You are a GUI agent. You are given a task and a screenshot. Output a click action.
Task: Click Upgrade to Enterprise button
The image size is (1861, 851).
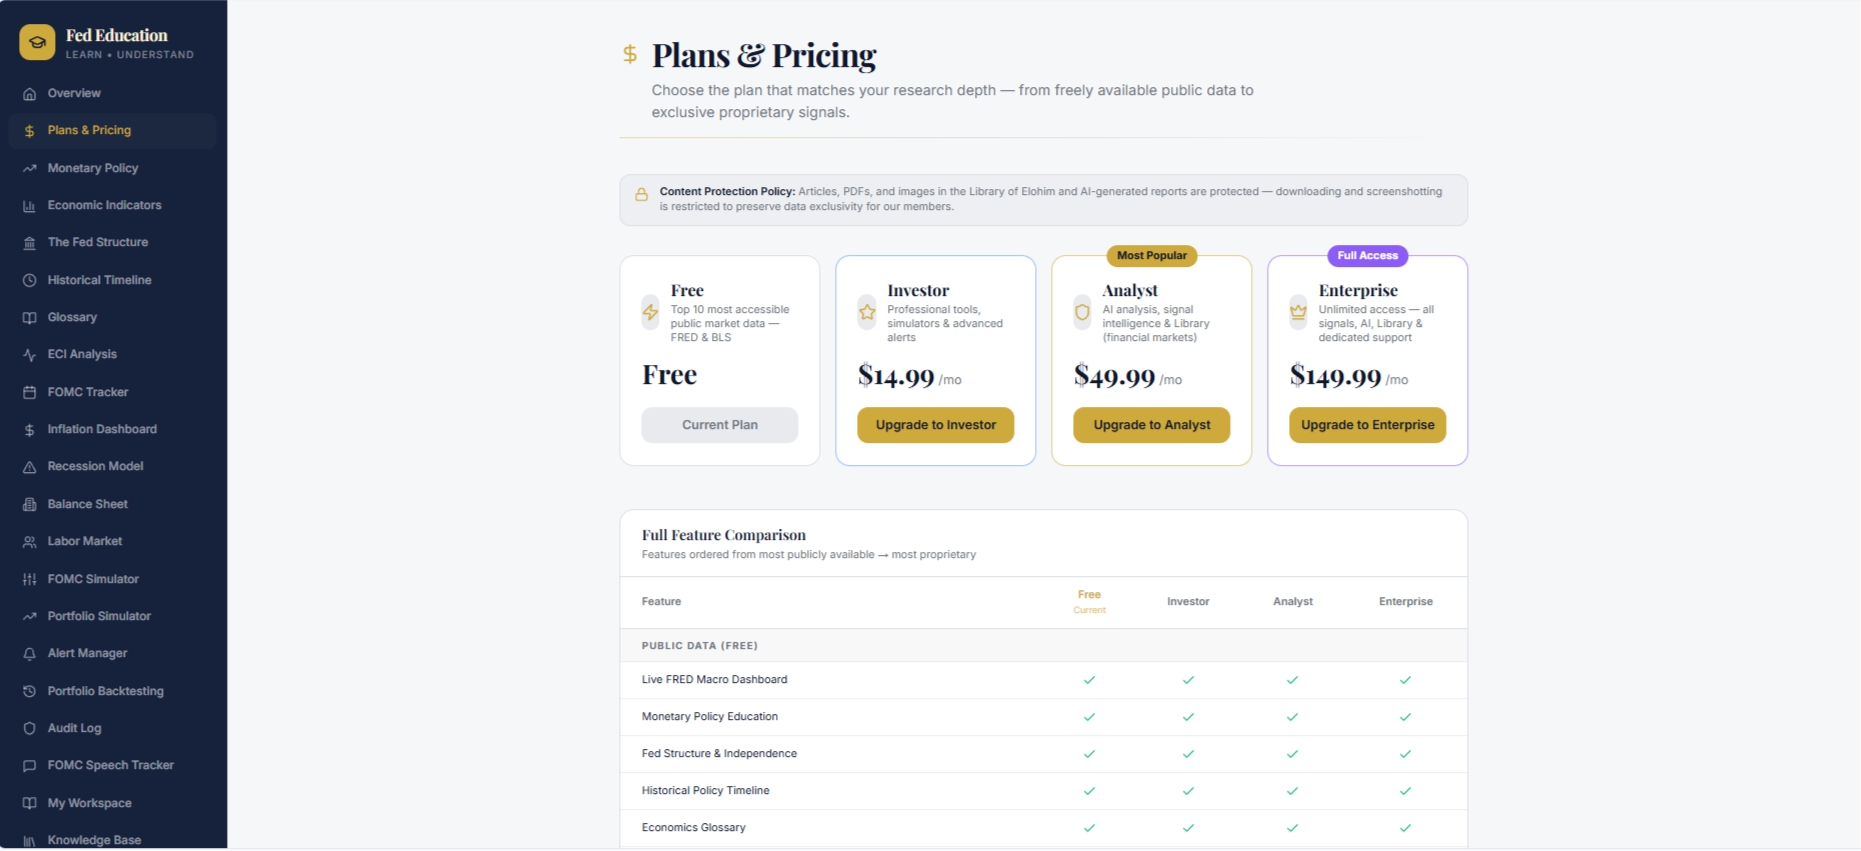(1367, 425)
